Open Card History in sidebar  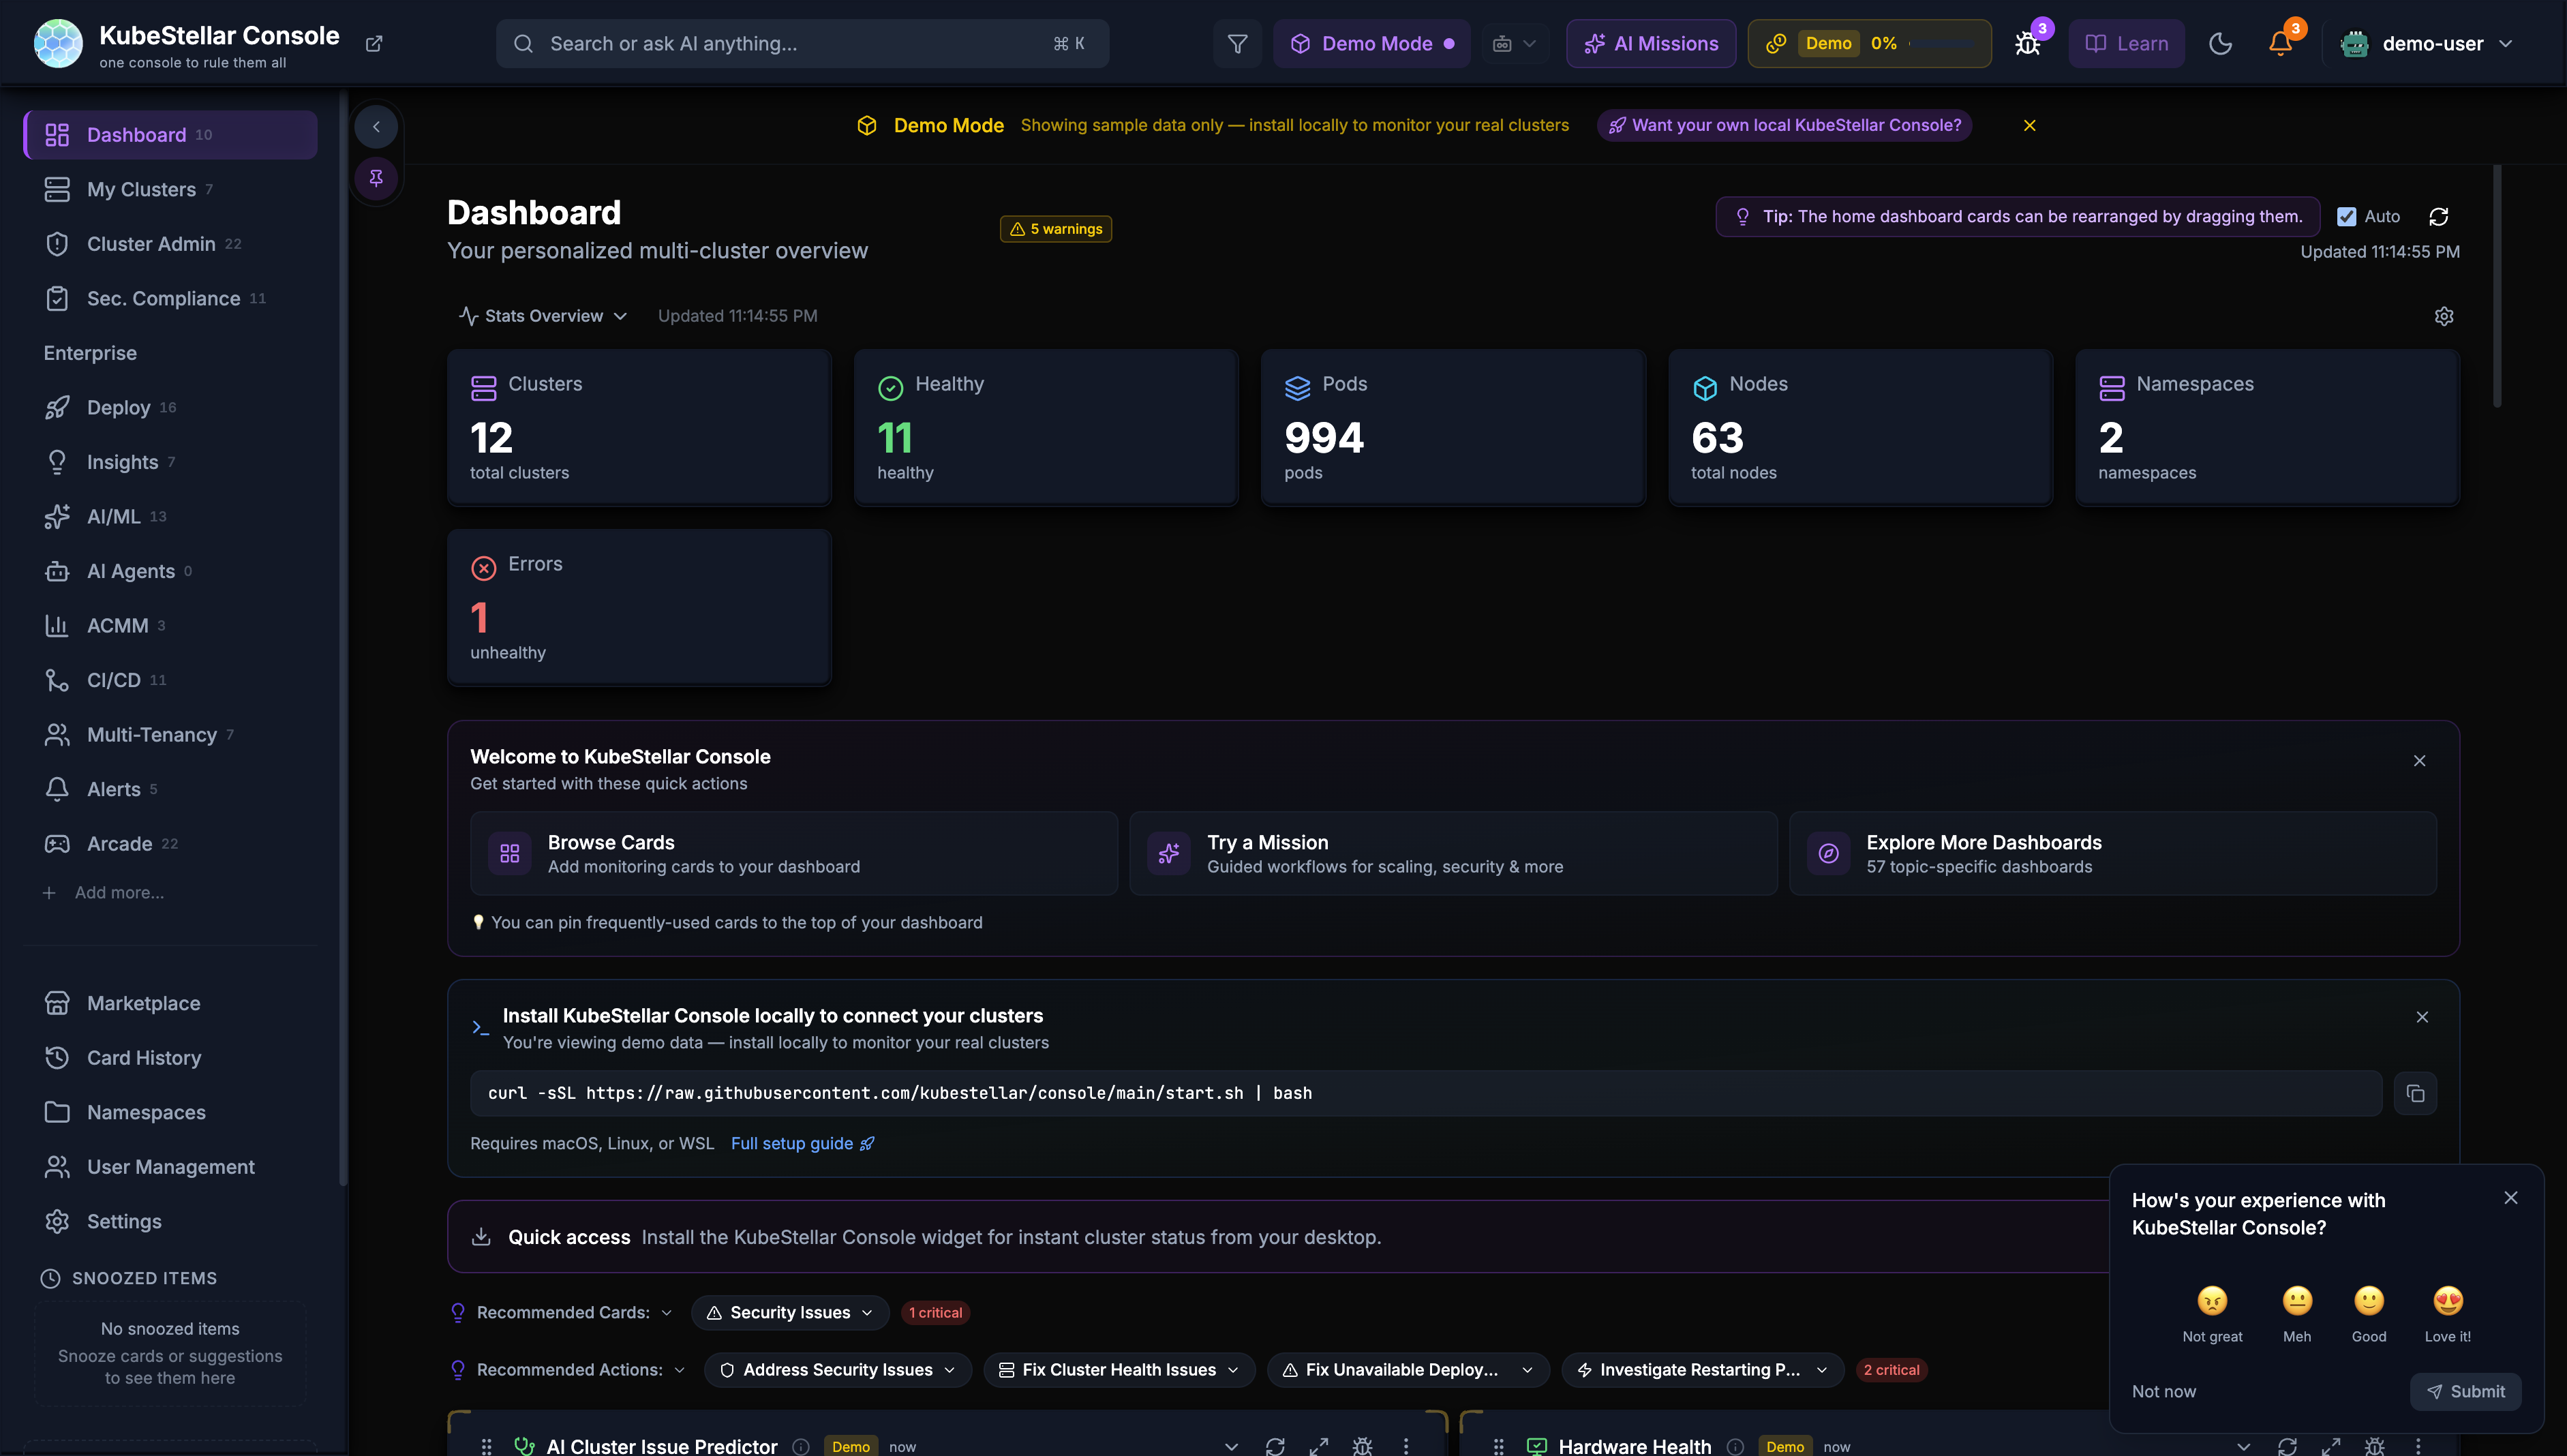point(170,1058)
